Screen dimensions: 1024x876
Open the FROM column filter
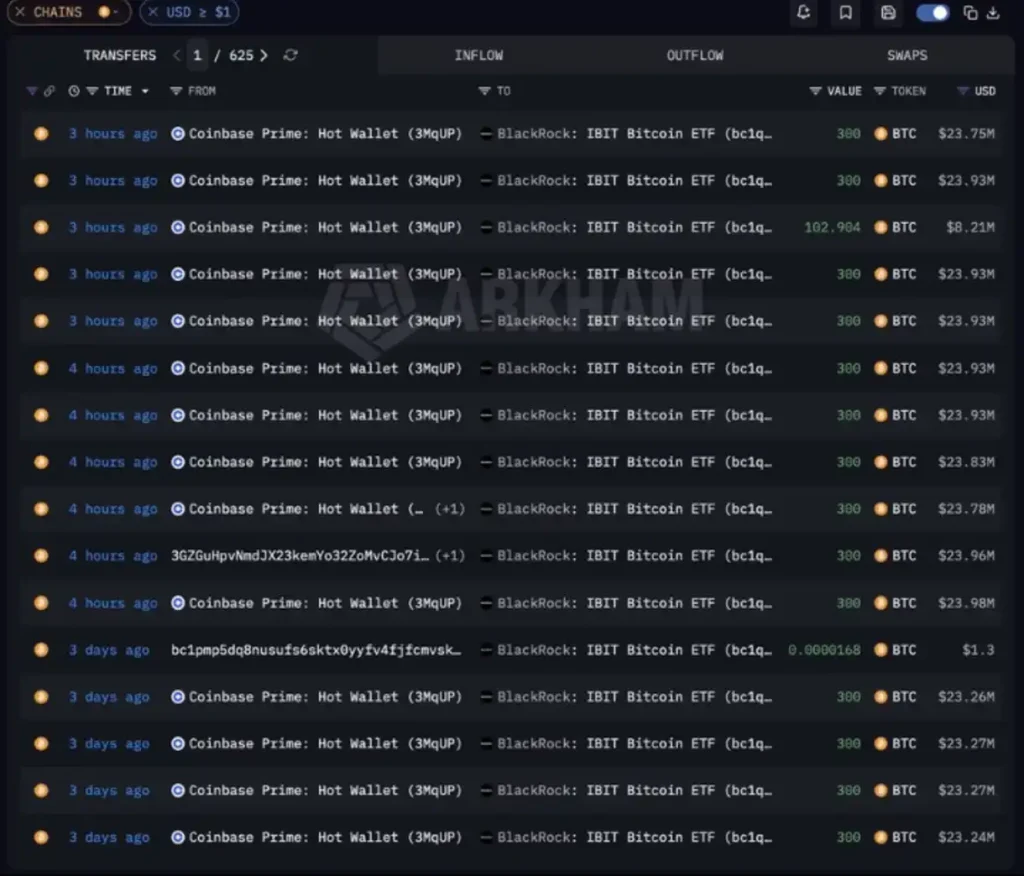[176, 91]
